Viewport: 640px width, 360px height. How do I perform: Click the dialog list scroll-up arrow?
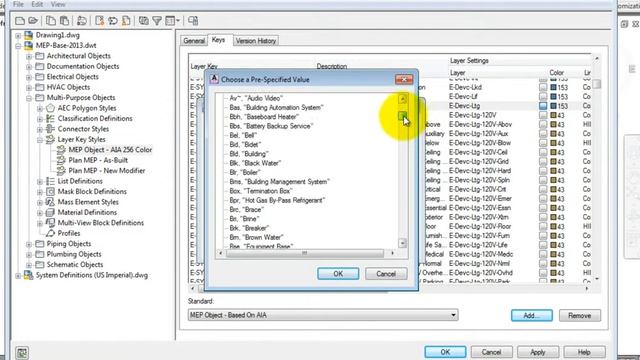pyautogui.click(x=402, y=99)
